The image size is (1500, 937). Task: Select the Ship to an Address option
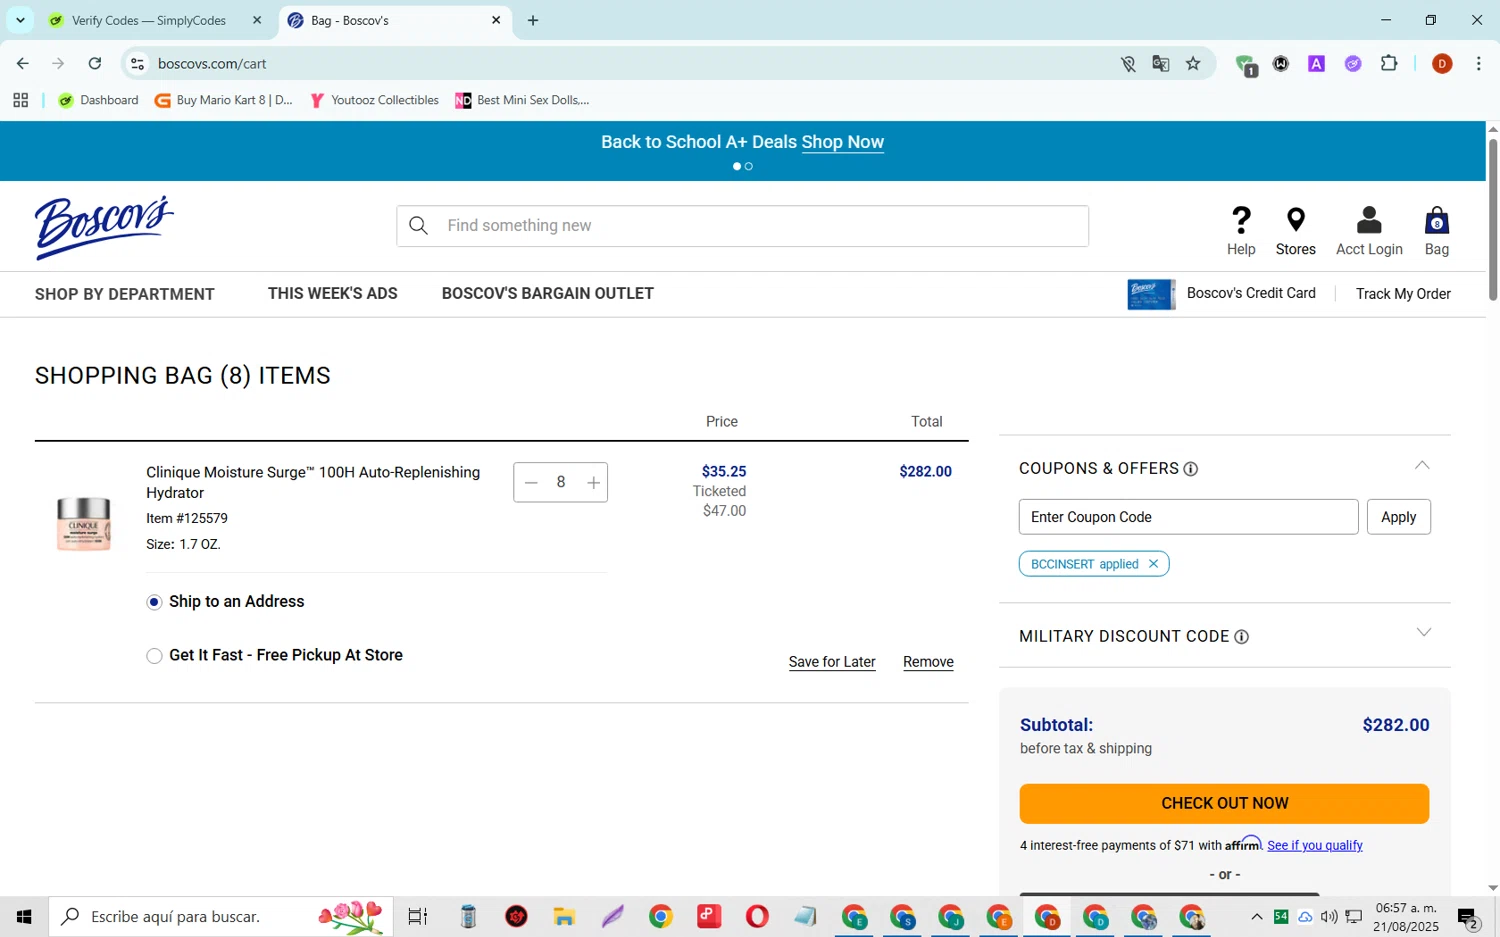coord(154,602)
